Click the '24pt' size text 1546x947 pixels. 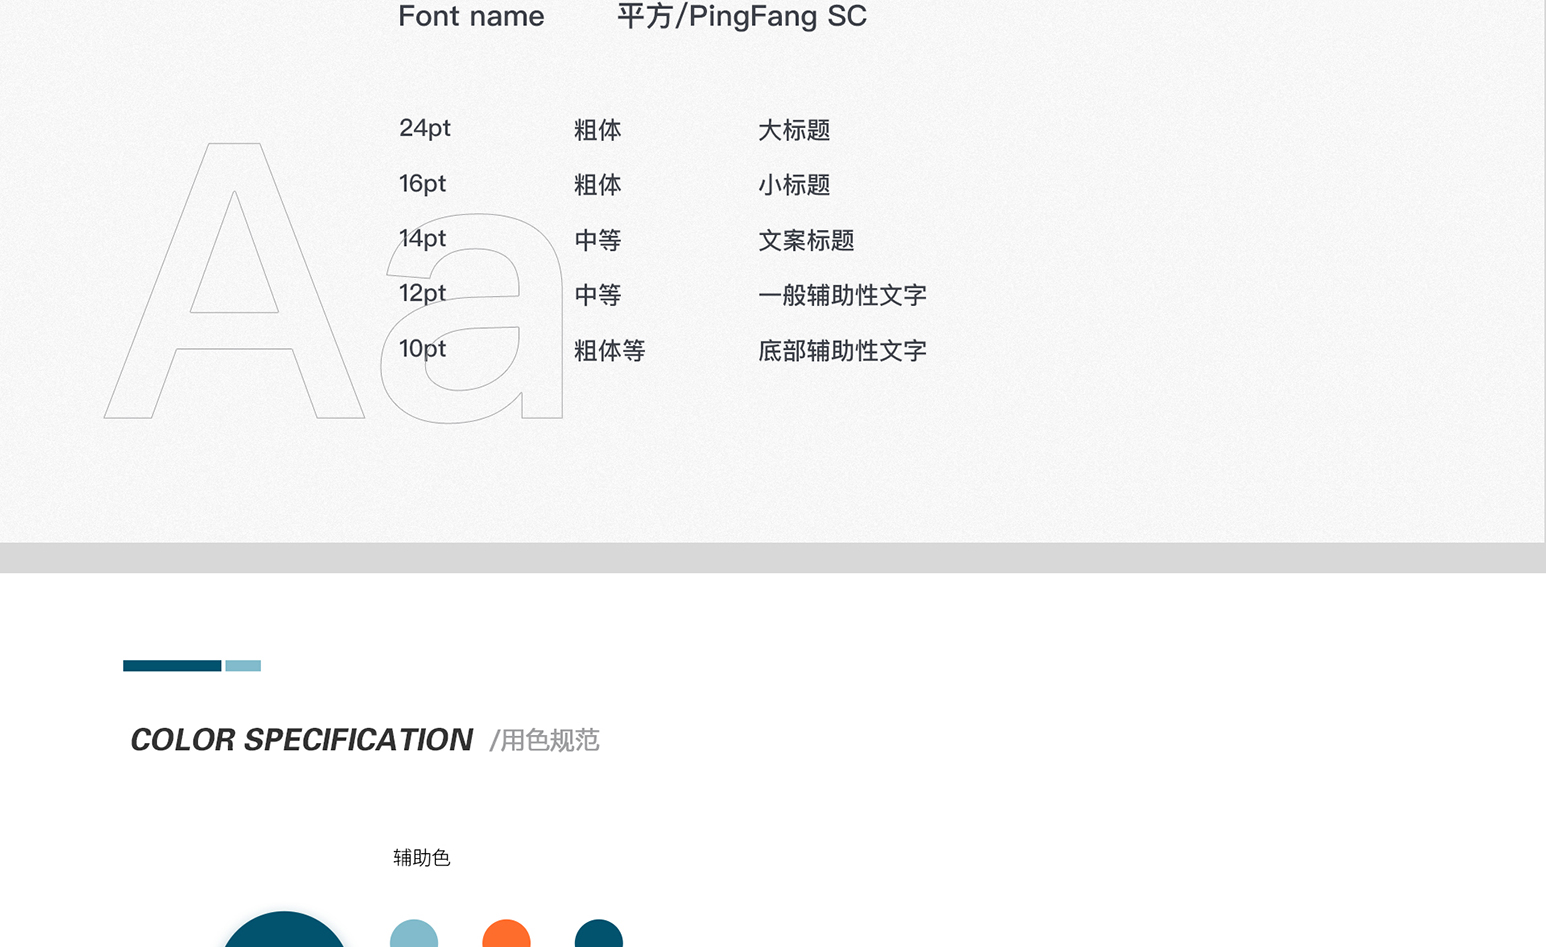click(425, 128)
